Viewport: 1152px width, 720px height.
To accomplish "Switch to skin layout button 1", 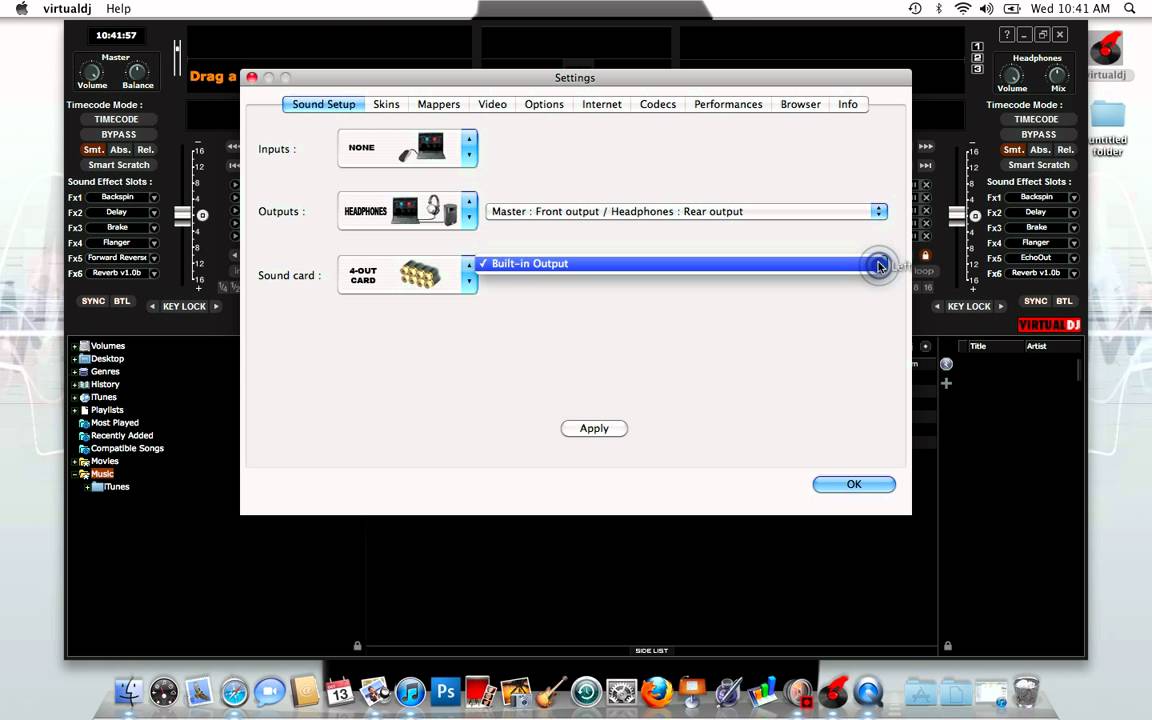I will [977, 46].
